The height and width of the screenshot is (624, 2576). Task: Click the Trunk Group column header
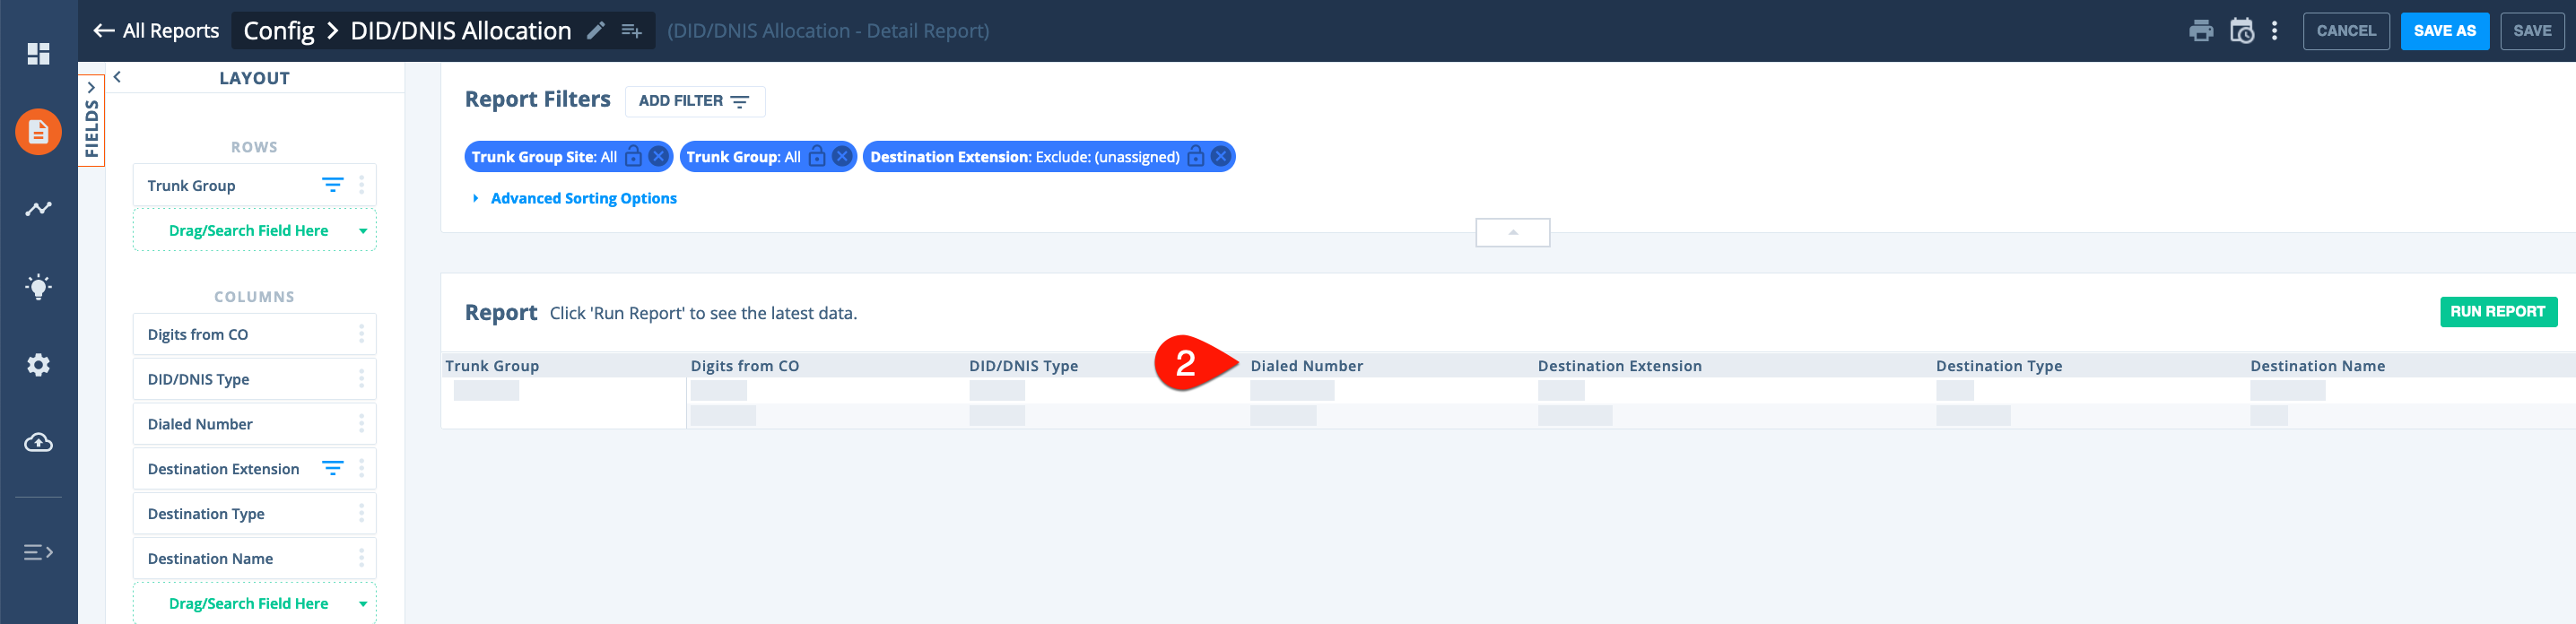coord(492,366)
